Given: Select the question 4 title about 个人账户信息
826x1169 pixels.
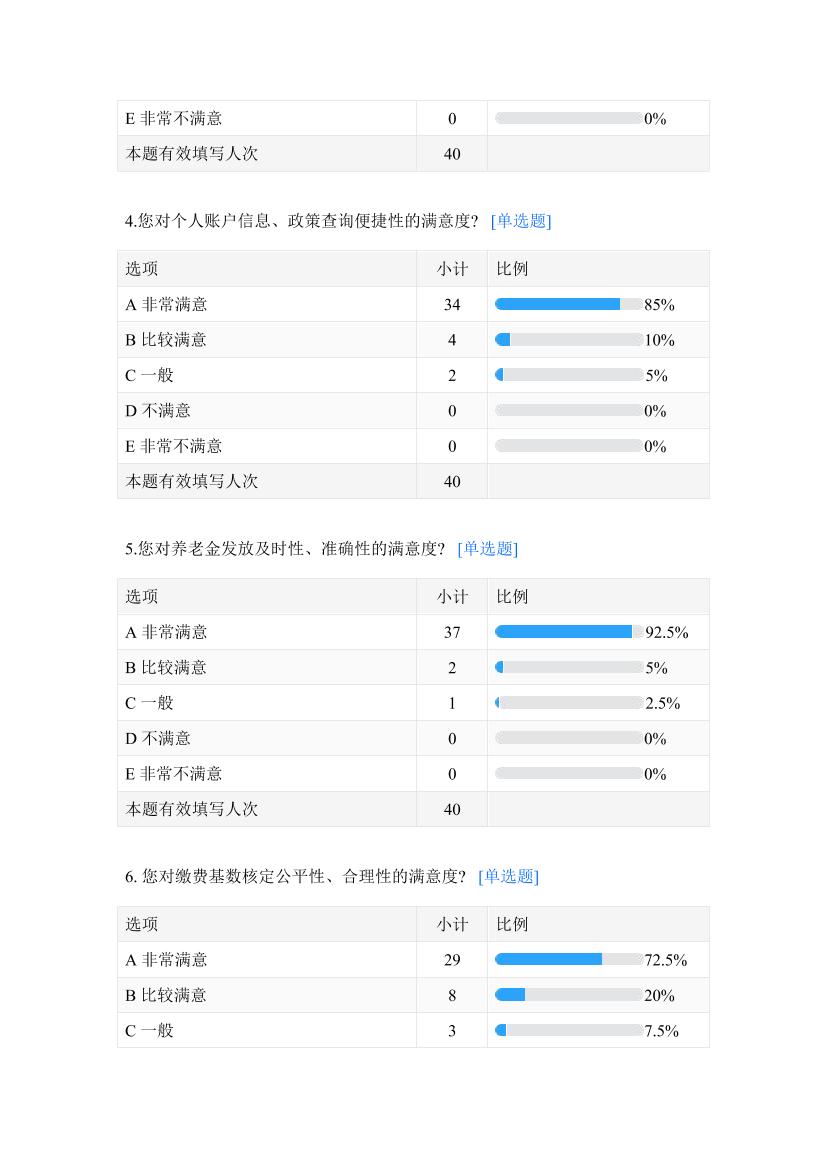Looking at the screenshot, I should [x=301, y=221].
